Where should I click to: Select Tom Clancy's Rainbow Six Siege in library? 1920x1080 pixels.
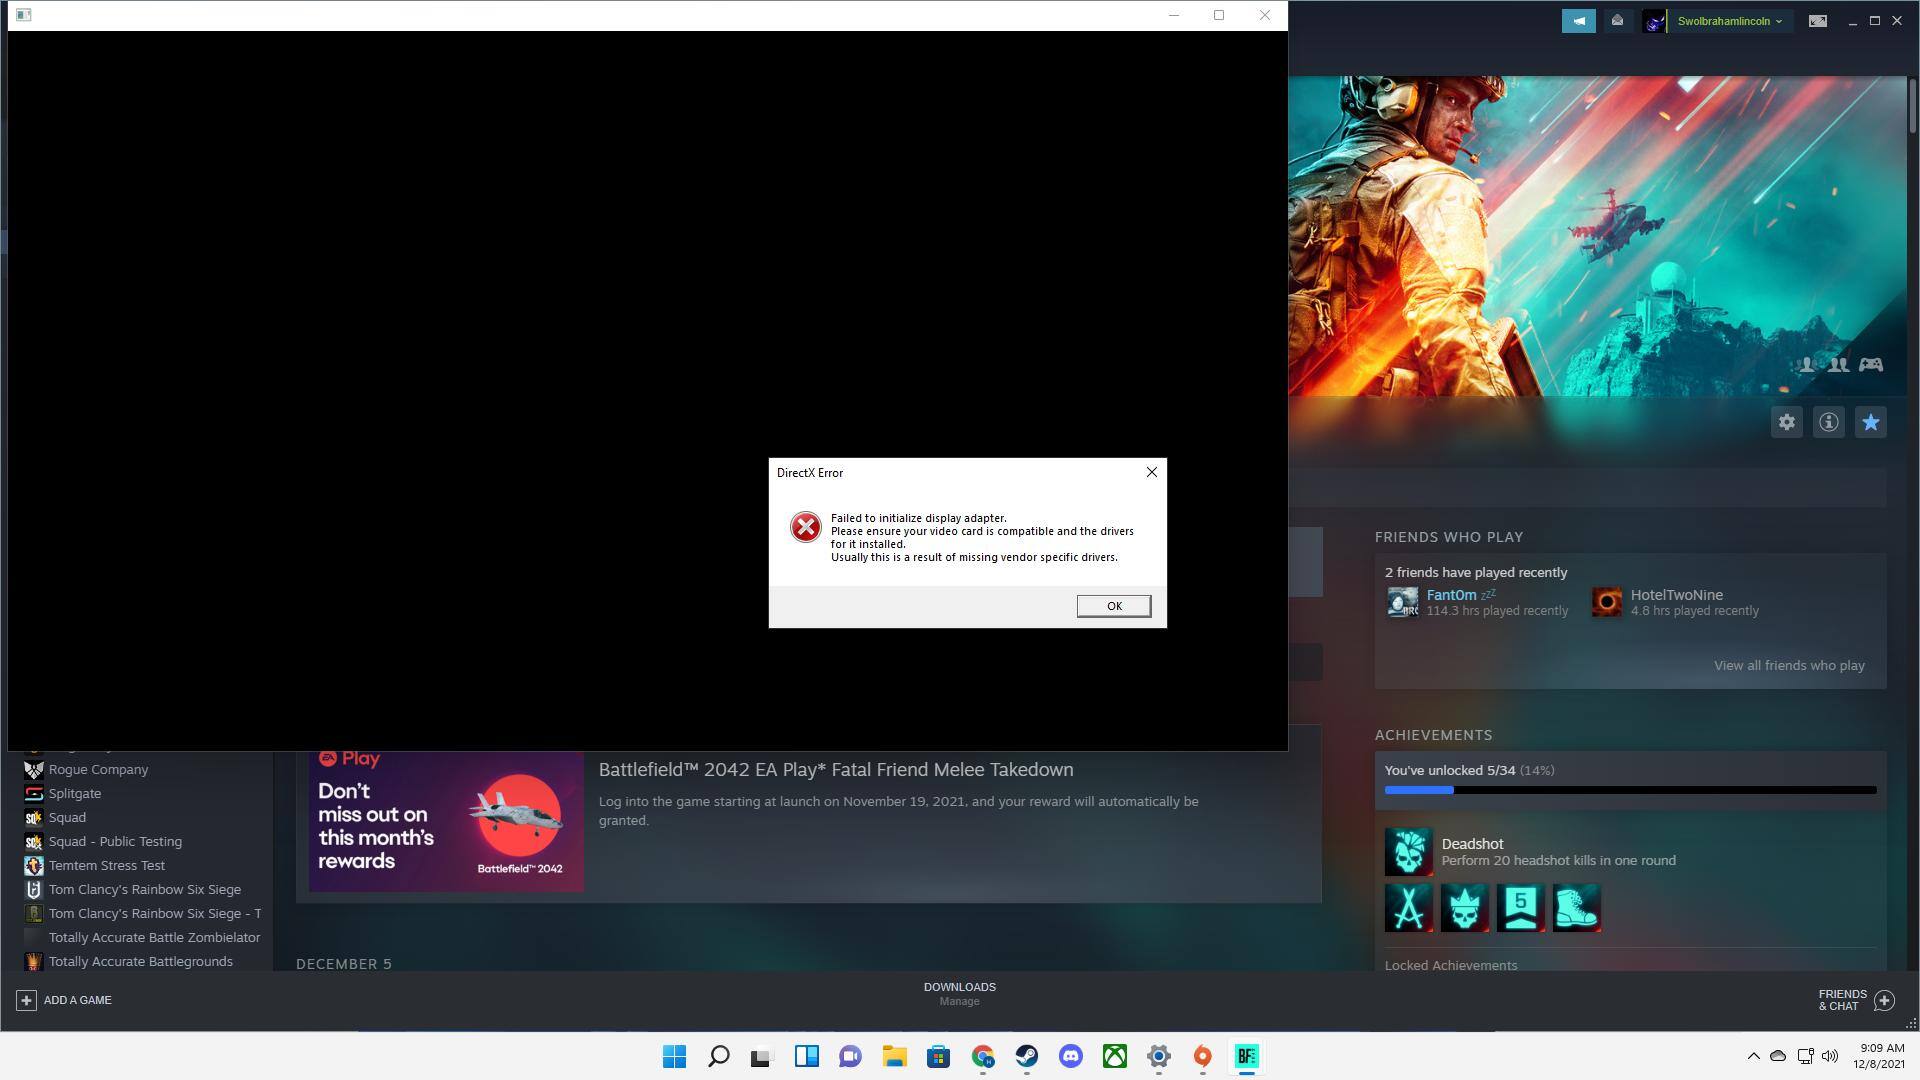click(144, 890)
